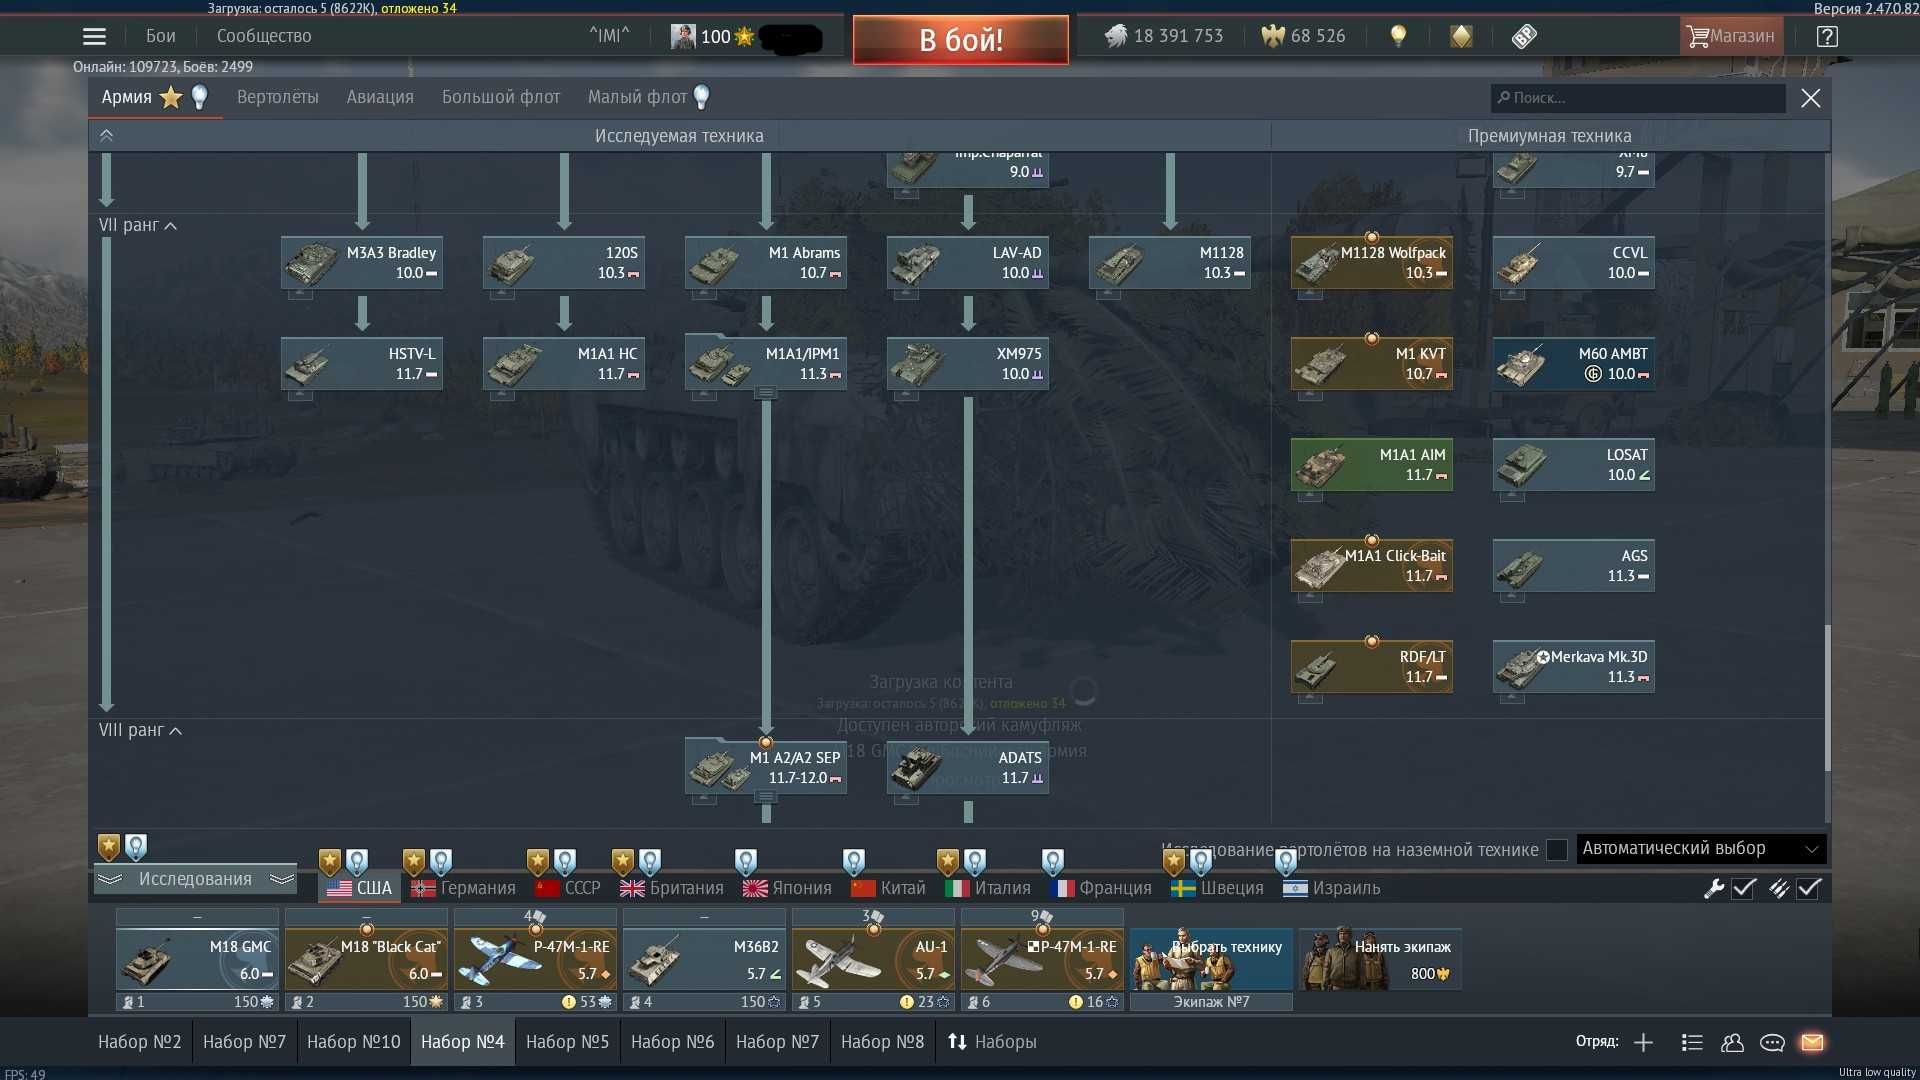
Task: Open the Наборы presets manager
Action: click(x=992, y=1042)
